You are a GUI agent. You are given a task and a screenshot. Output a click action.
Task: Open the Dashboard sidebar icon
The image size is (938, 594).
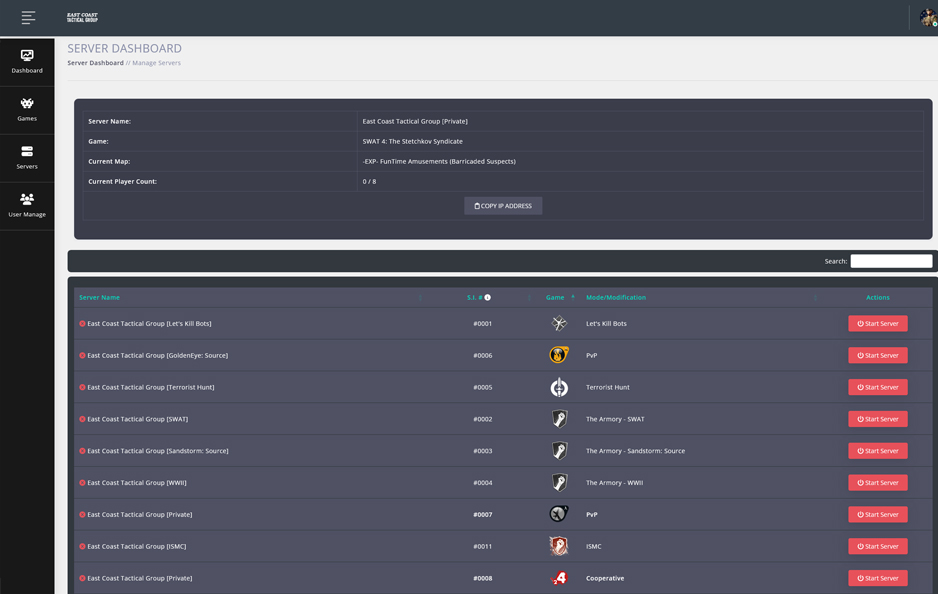tap(27, 56)
